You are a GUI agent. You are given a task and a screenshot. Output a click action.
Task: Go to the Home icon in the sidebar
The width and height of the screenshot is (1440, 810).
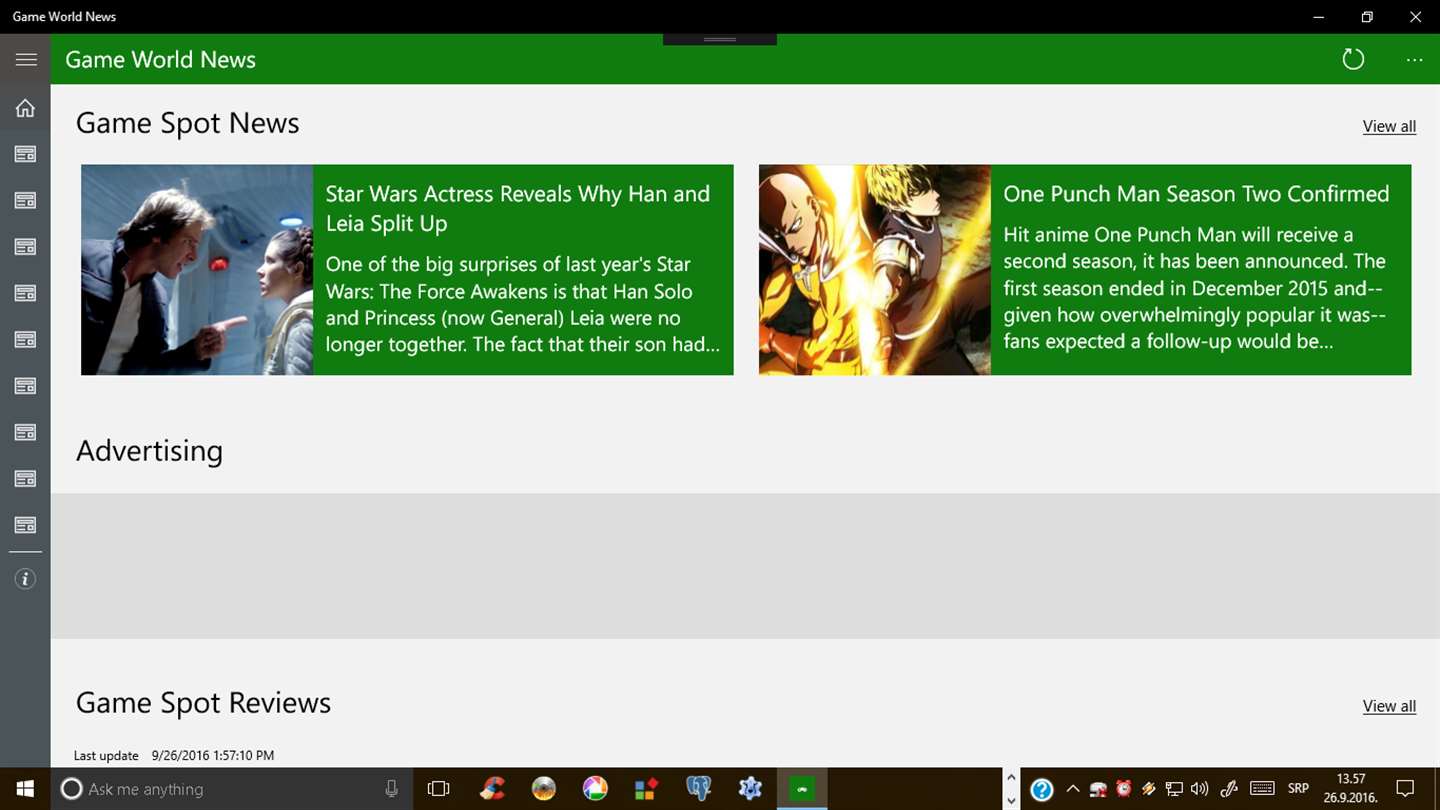[x=25, y=108]
